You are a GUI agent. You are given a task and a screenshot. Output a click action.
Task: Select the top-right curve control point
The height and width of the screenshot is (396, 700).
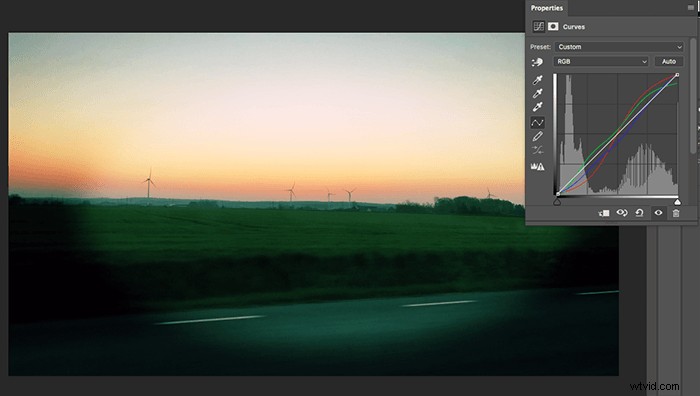677,75
